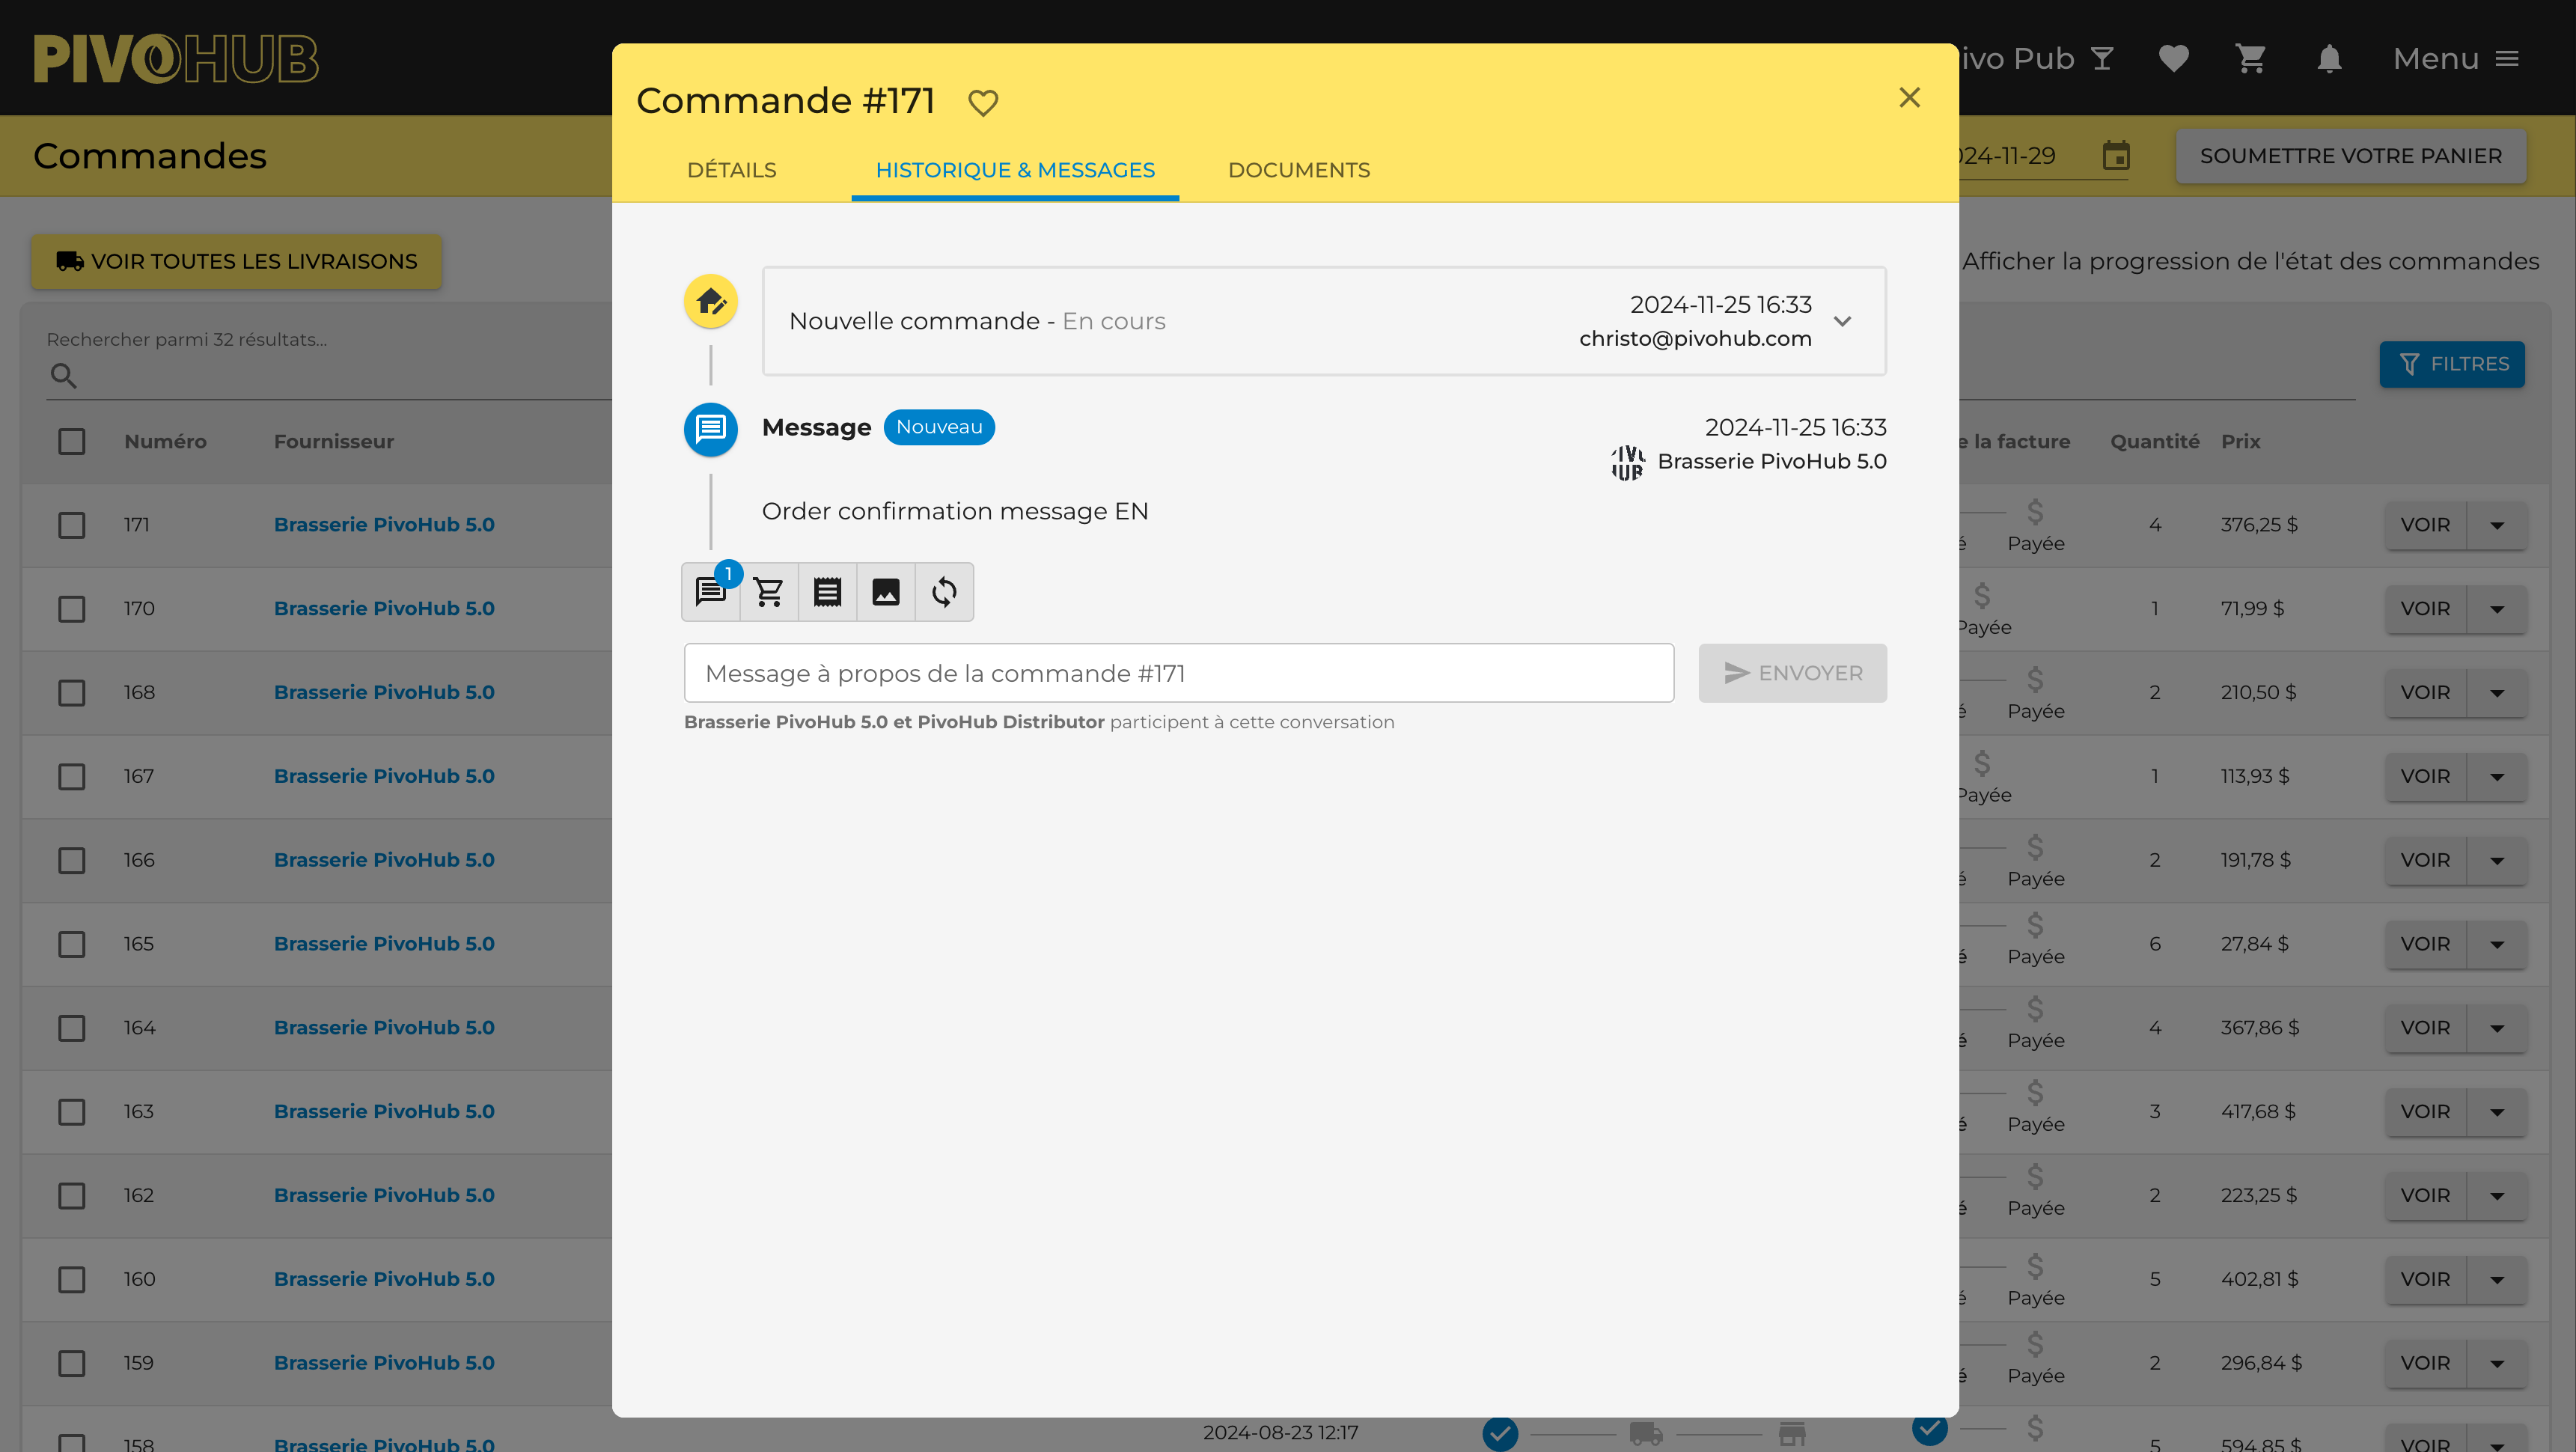Click Voir for order 162
This screenshot has width=2576, height=1452.
(2425, 1196)
